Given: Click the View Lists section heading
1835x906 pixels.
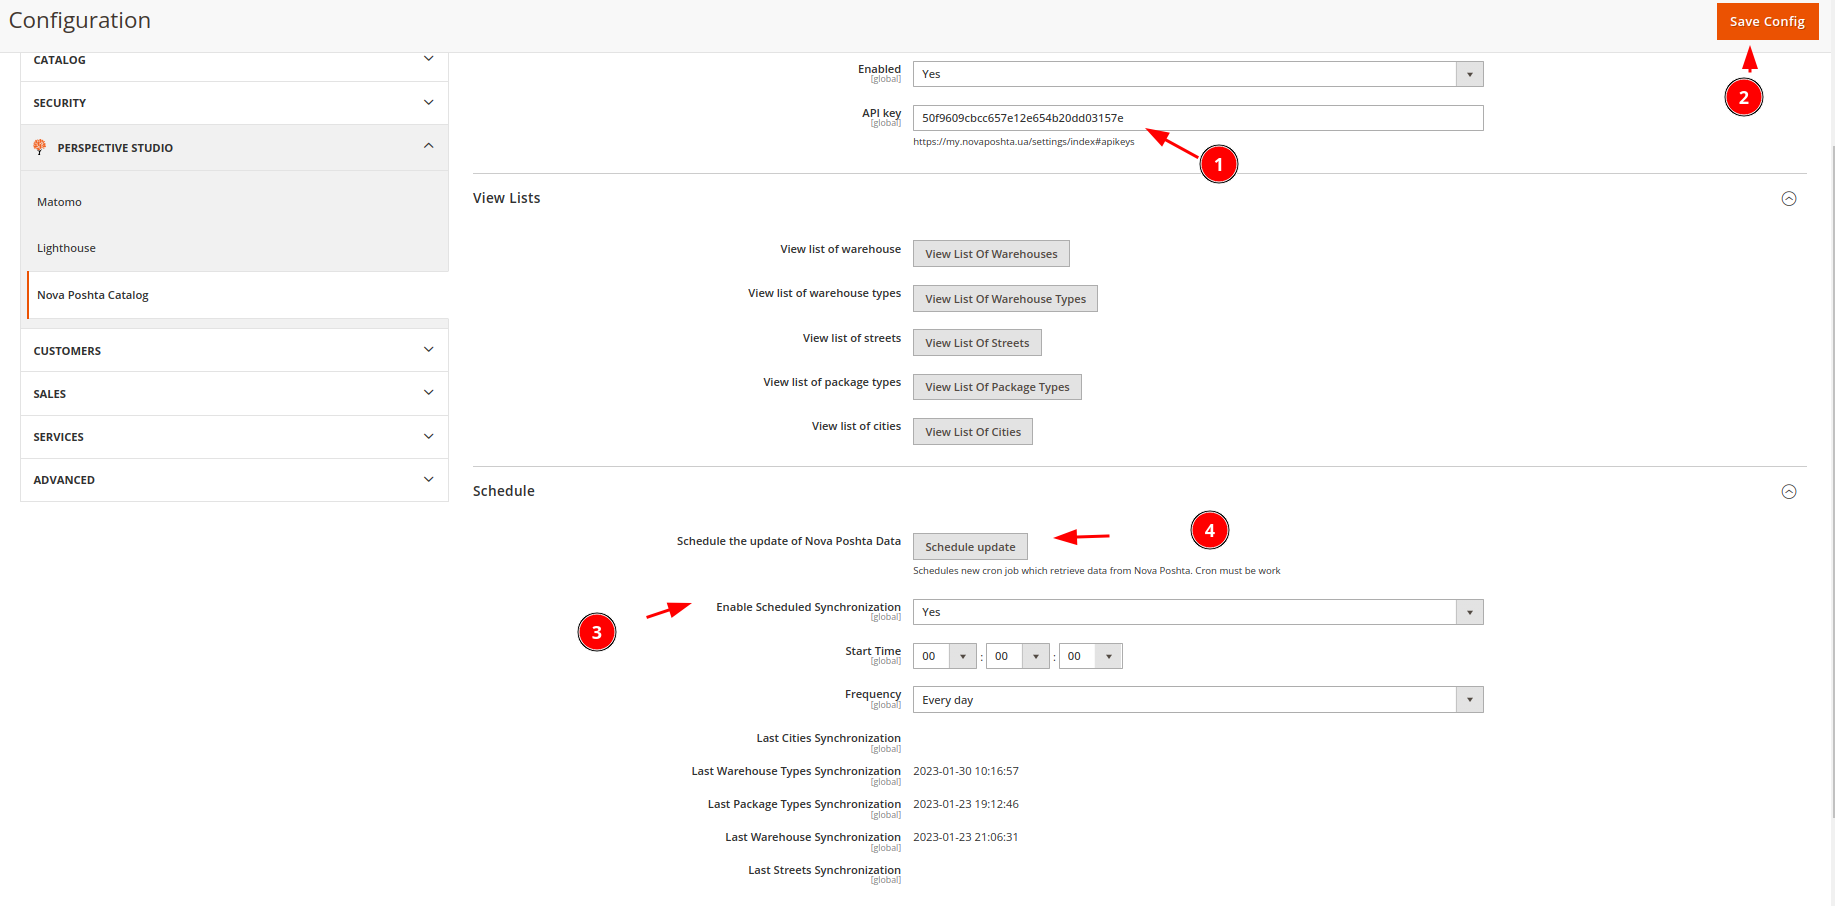Looking at the screenshot, I should [x=506, y=198].
